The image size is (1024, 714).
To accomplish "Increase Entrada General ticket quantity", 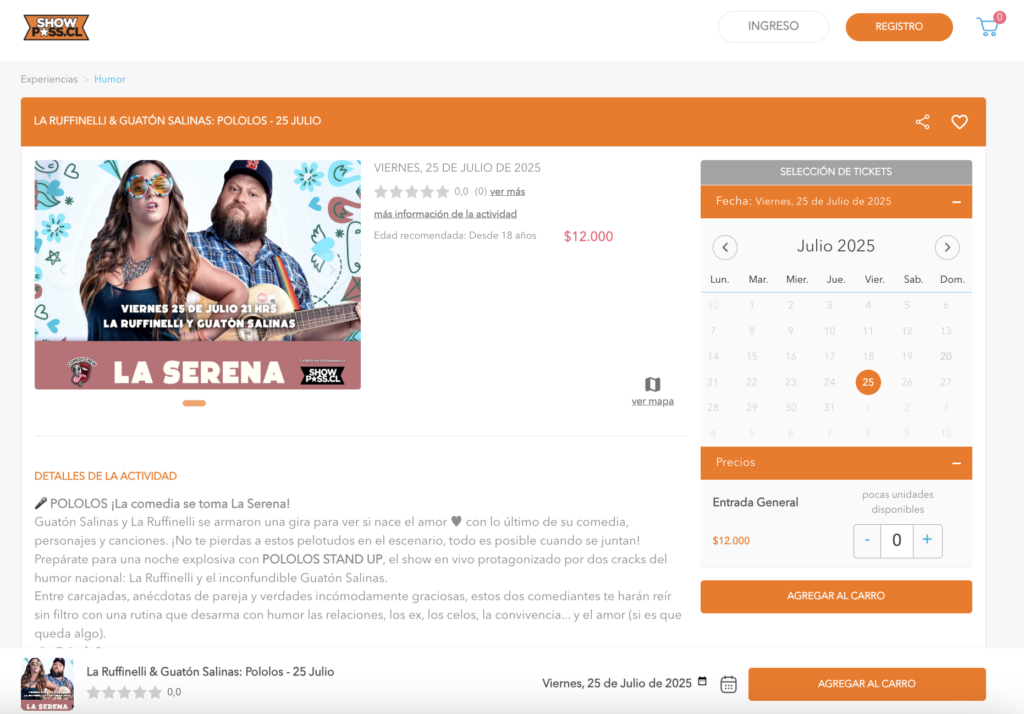I will (927, 540).
